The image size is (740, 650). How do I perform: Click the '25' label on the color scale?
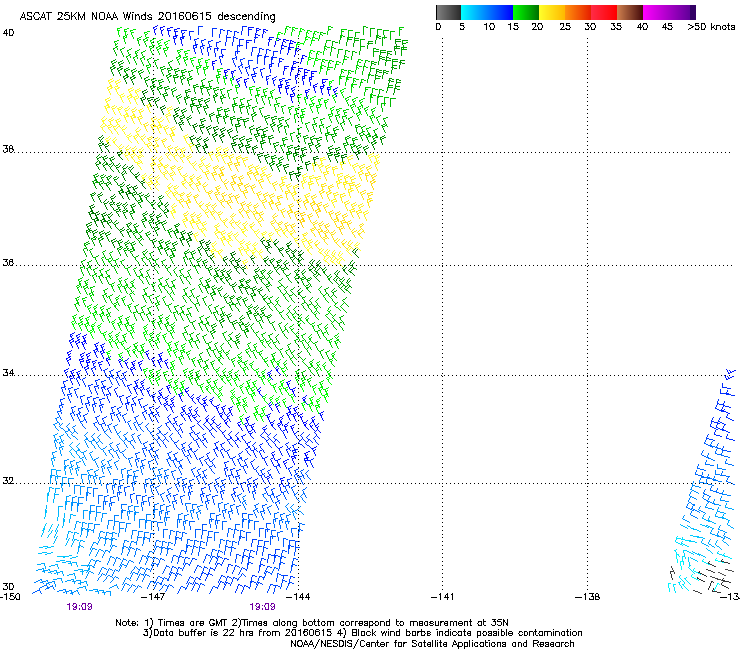[x=565, y=27]
